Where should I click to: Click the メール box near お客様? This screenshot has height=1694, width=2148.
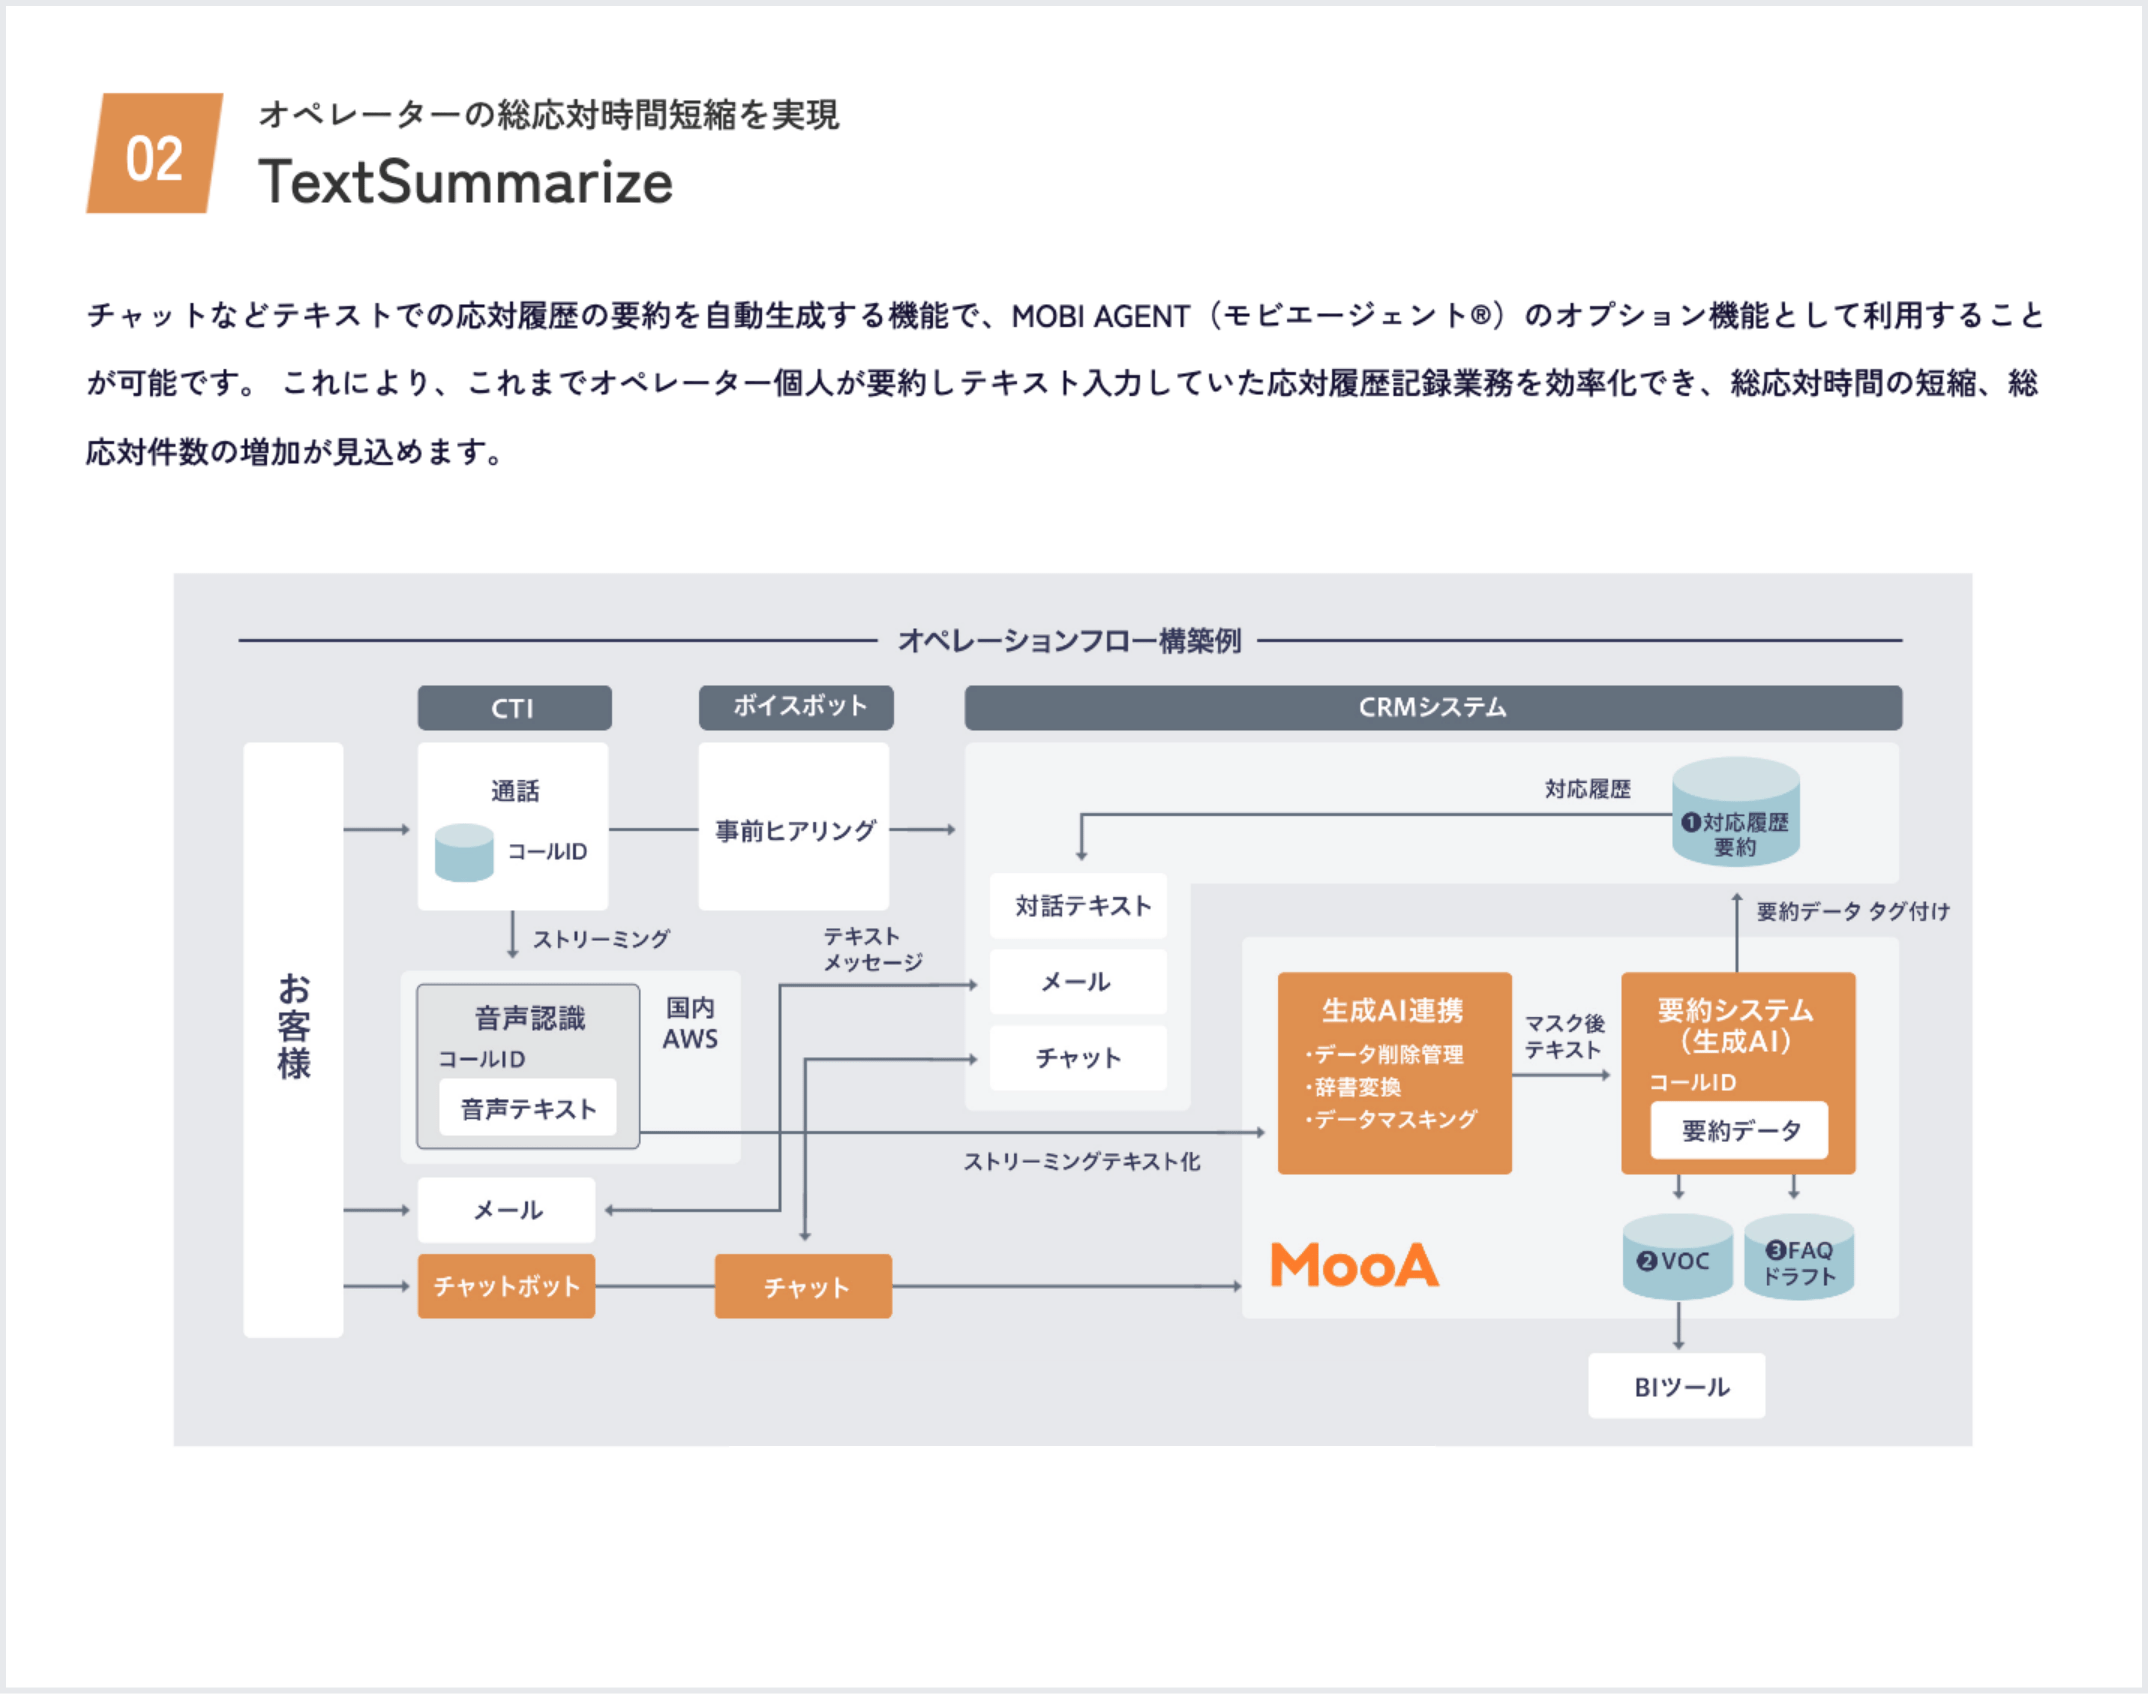(507, 1210)
